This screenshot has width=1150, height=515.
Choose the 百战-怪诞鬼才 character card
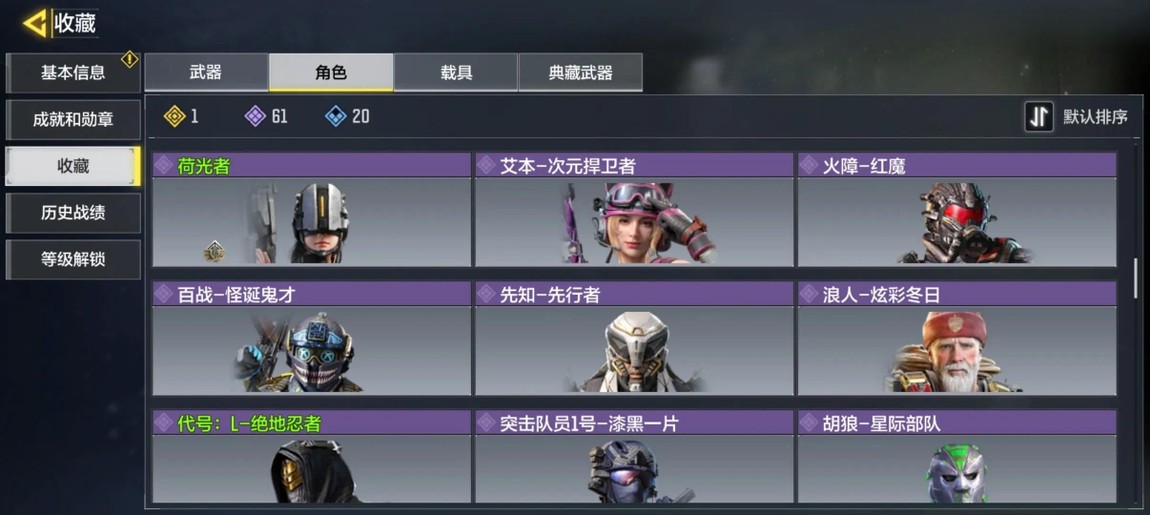(311, 337)
